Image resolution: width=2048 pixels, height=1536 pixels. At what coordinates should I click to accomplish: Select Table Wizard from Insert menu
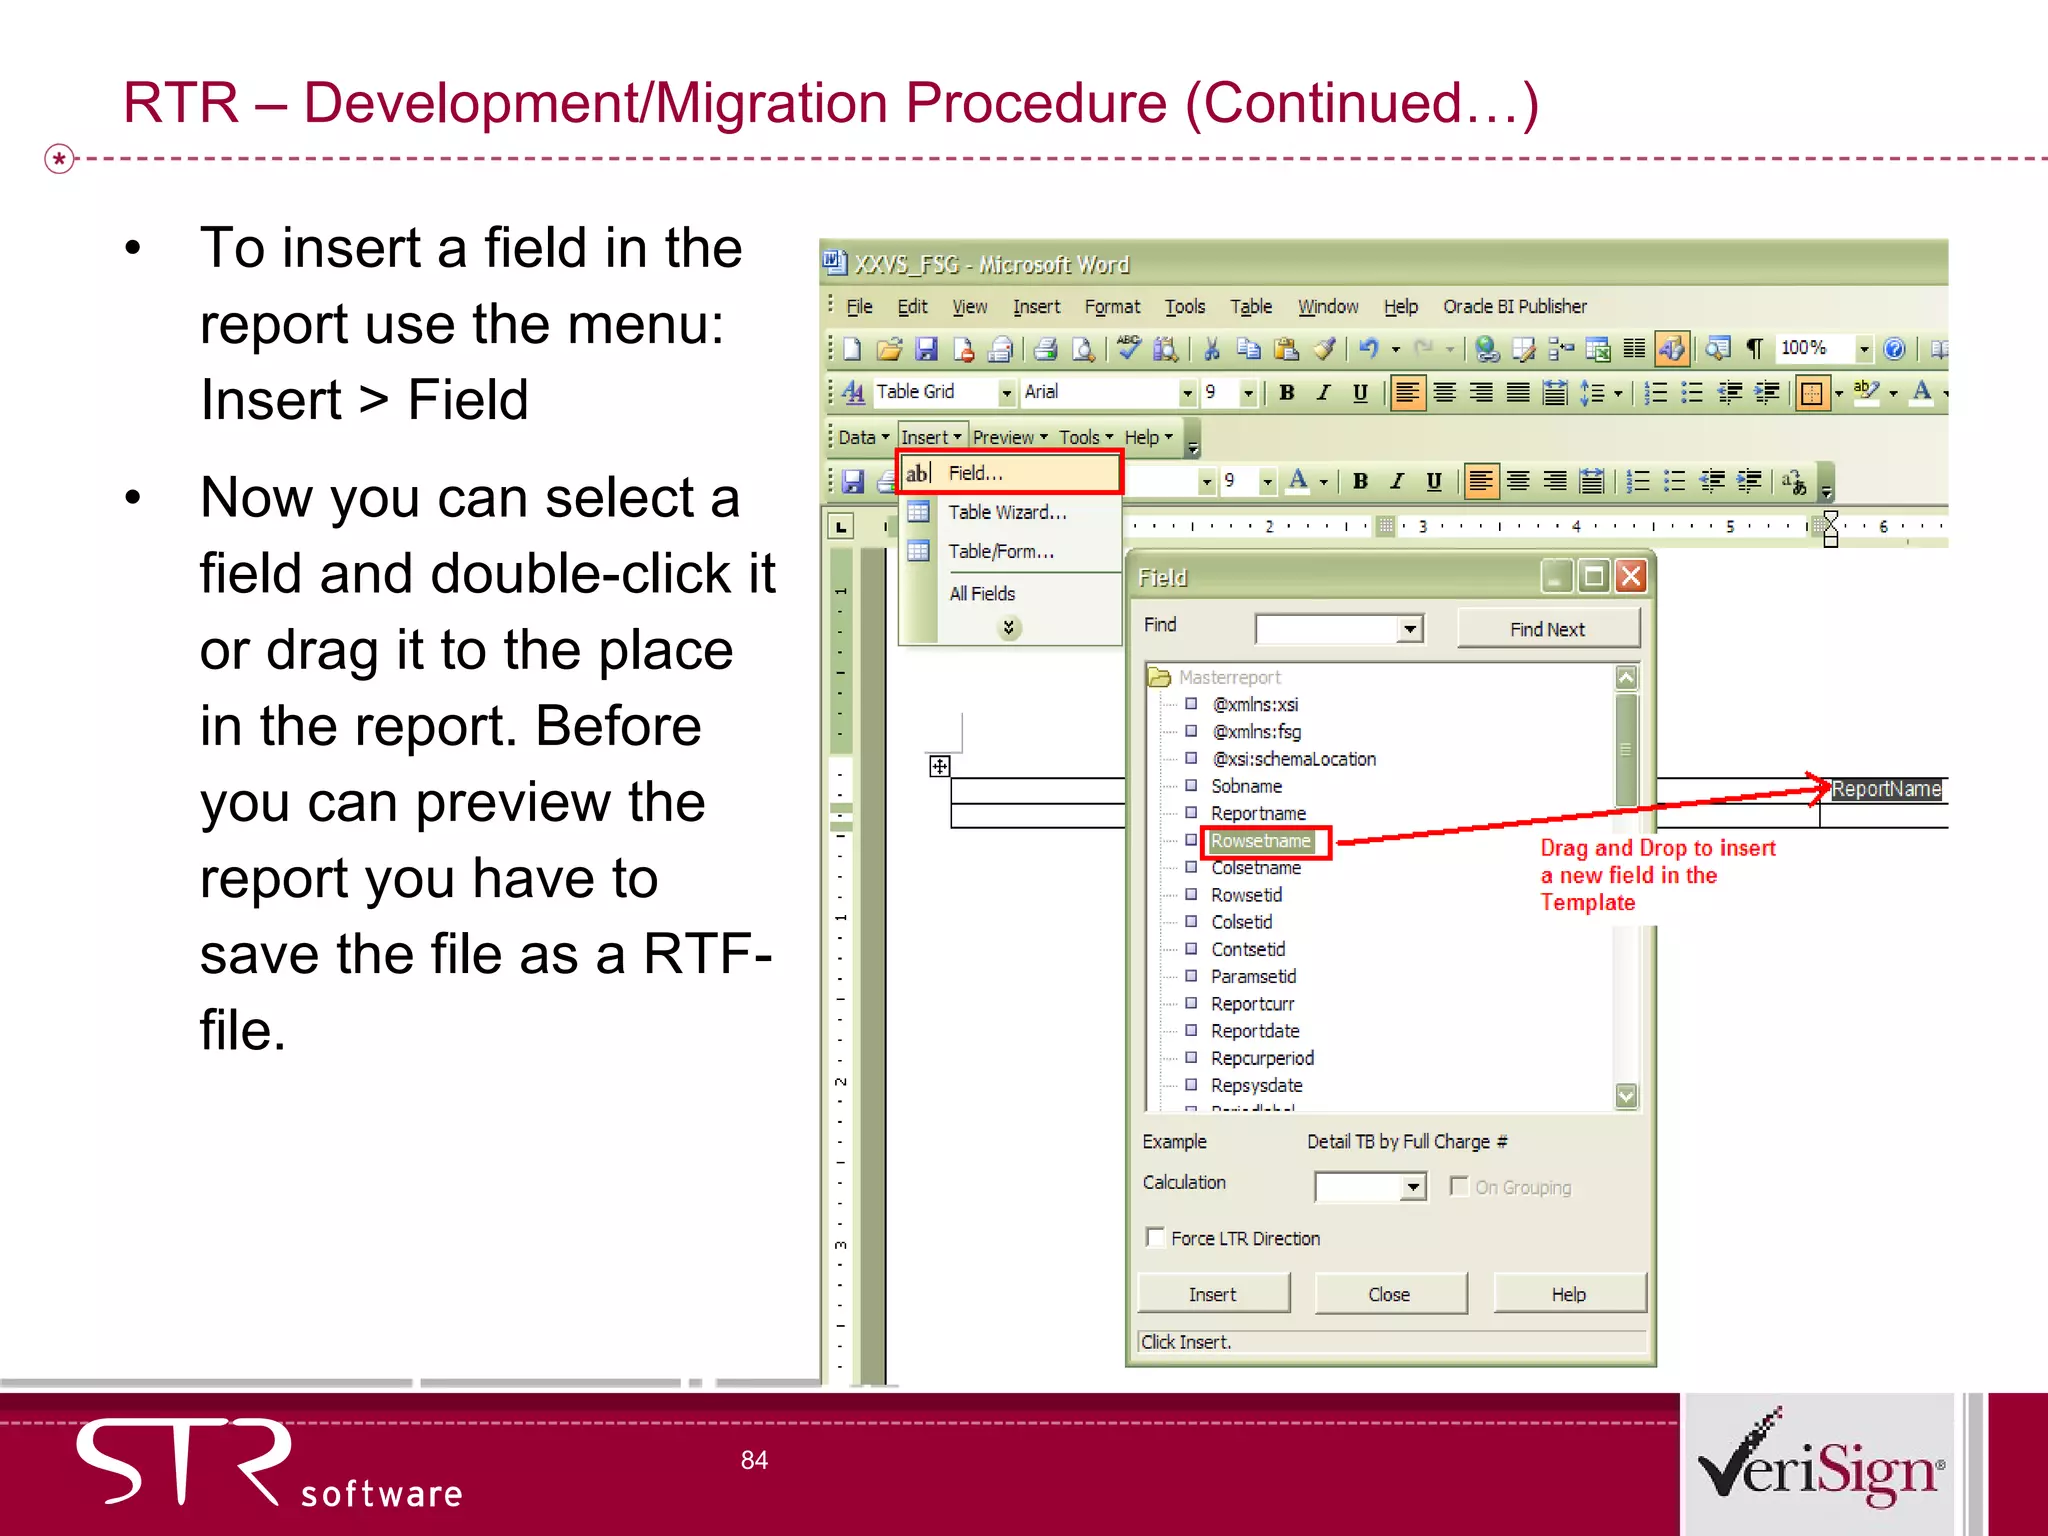pos(1007,512)
